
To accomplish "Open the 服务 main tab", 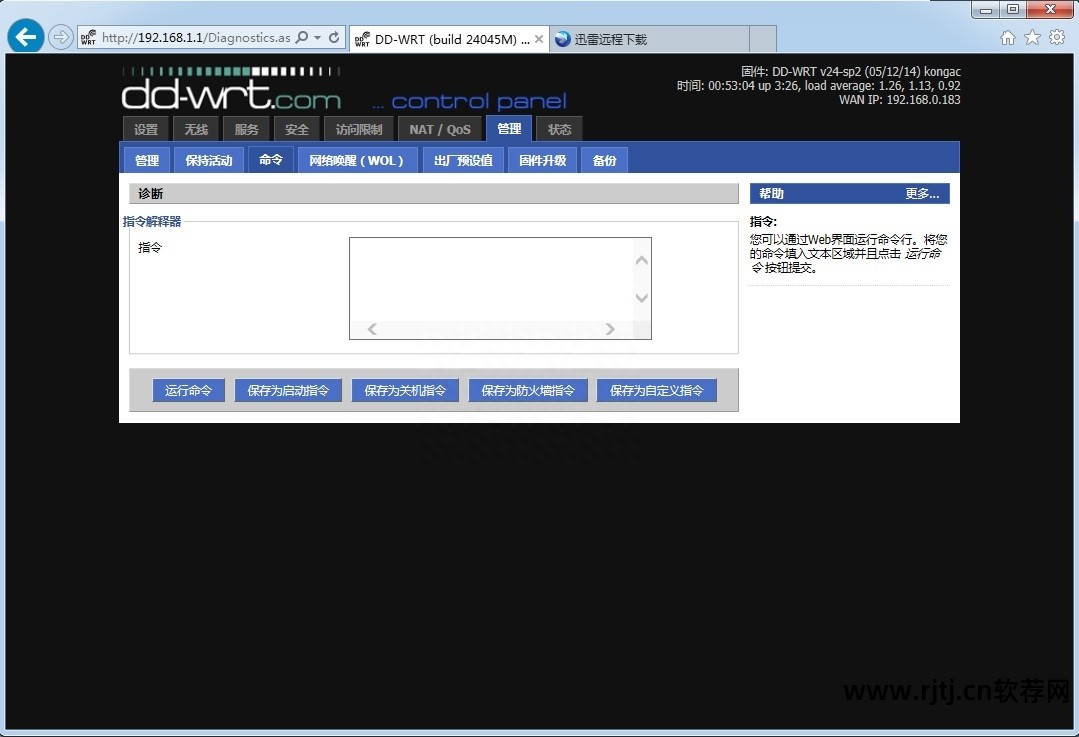I will (x=246, y=129).
